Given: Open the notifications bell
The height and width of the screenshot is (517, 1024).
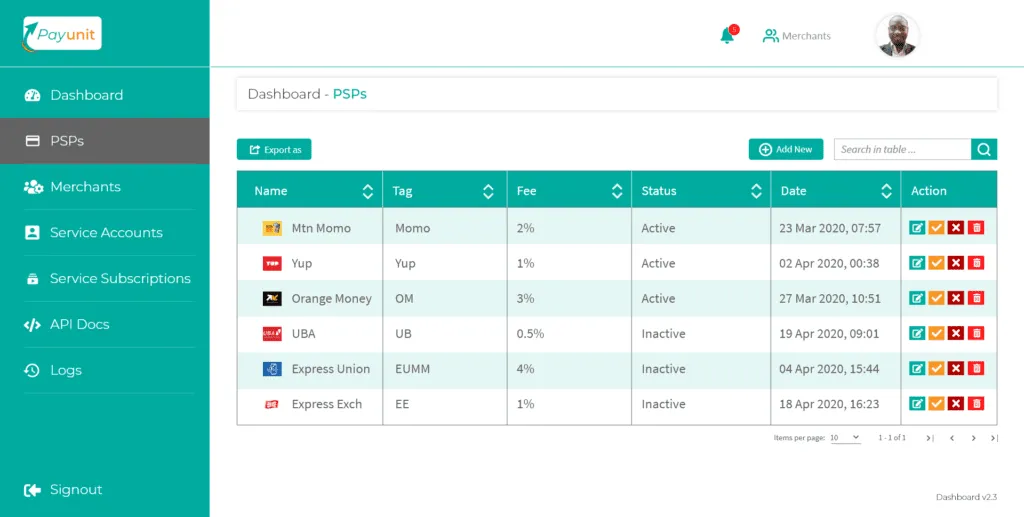Looking at the screenshot, I should pos(727,36).
